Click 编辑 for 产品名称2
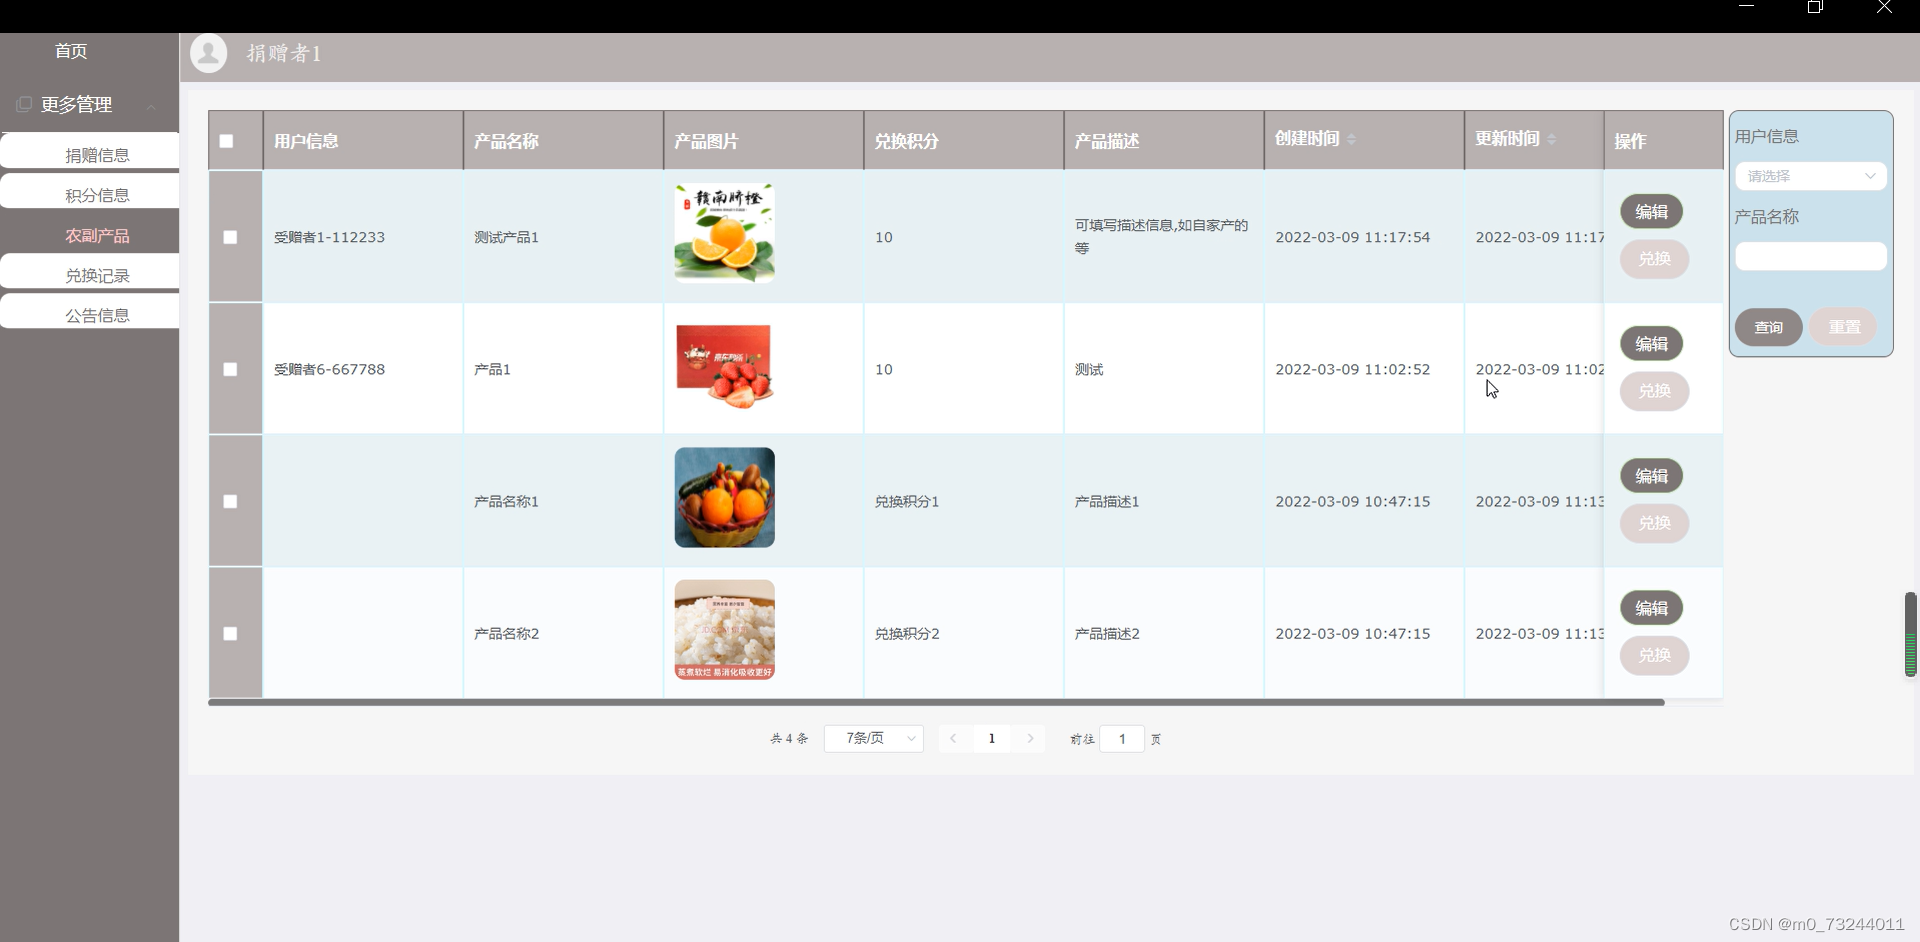The image size is (1920, 942). 1651,608
